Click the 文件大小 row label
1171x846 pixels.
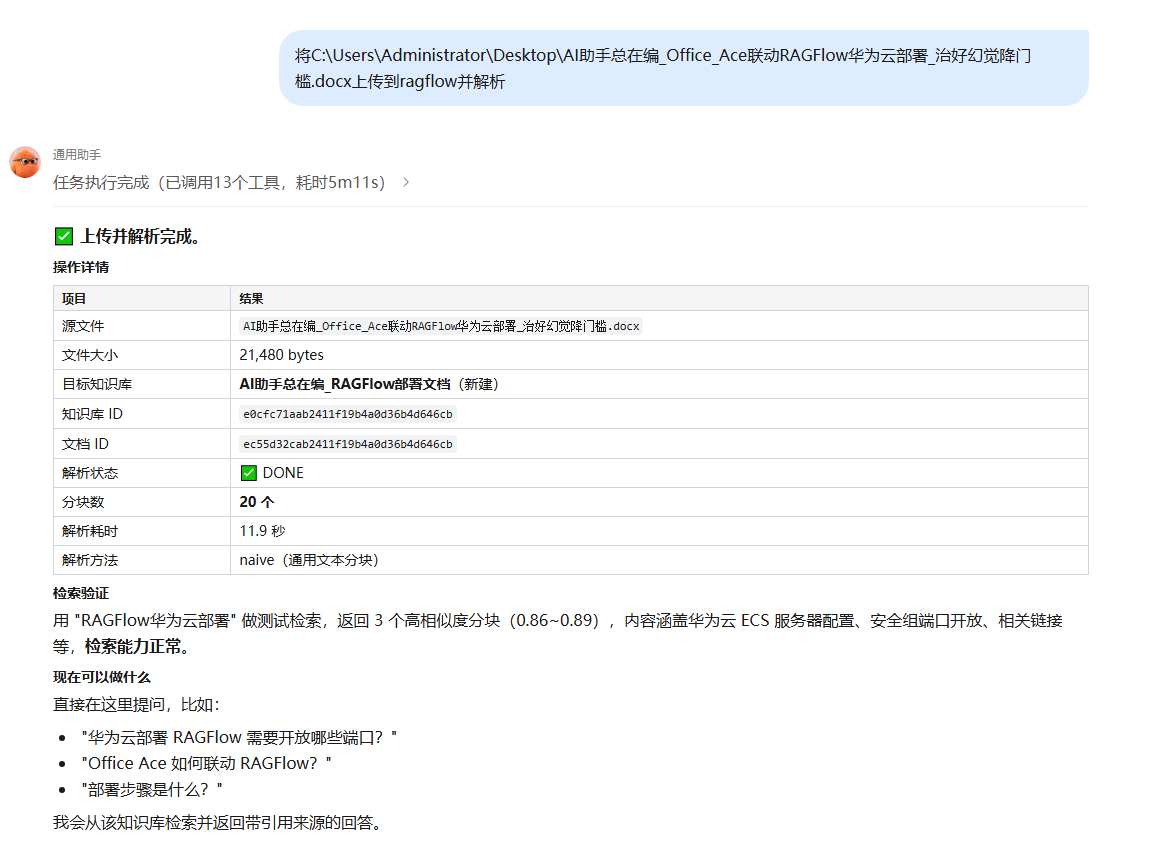(90, 355)
